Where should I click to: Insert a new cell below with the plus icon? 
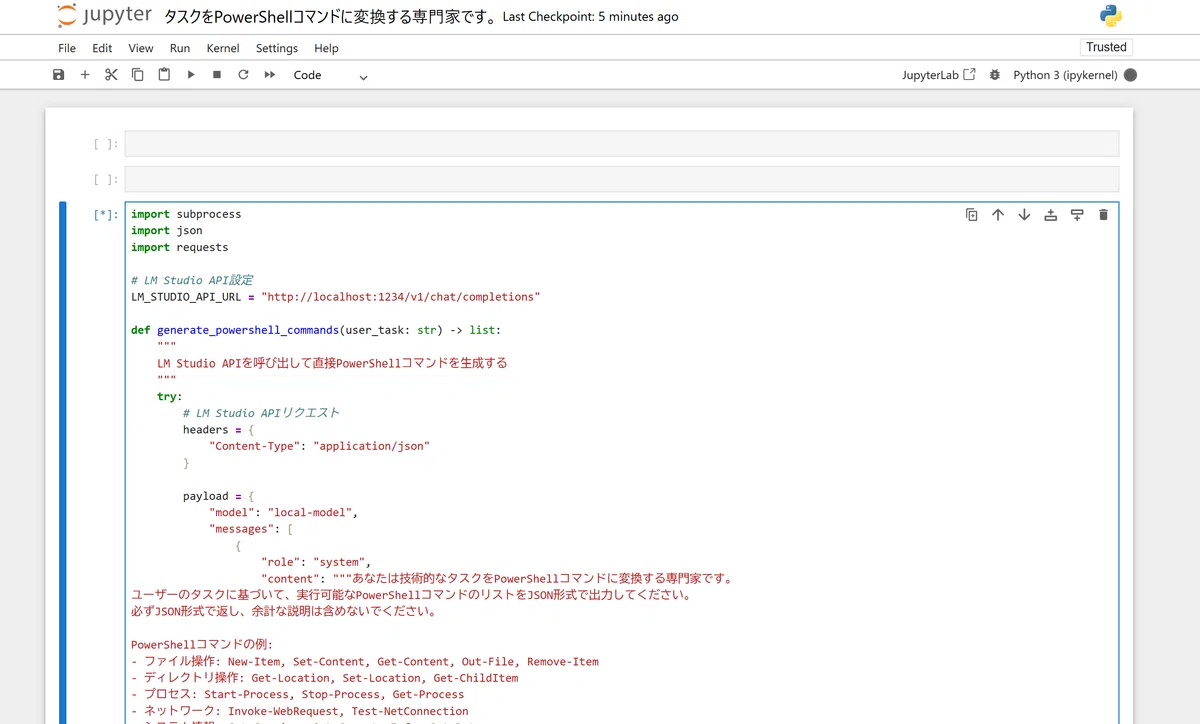tap(85, 75)
